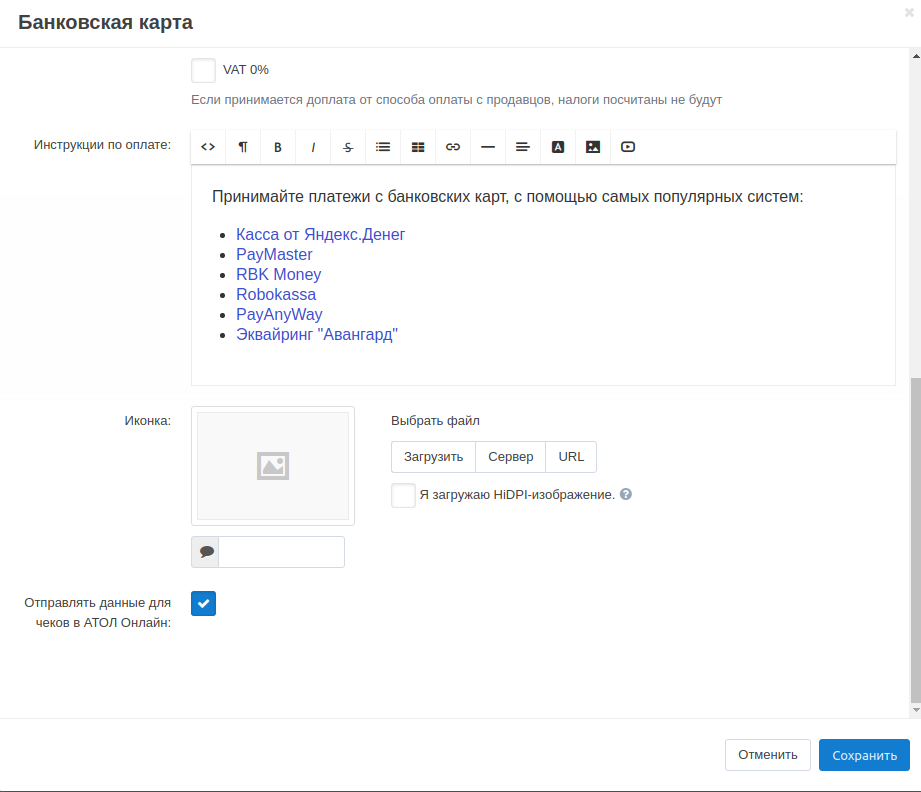Apply italic formatting in editor

click(x=313, y=147)
